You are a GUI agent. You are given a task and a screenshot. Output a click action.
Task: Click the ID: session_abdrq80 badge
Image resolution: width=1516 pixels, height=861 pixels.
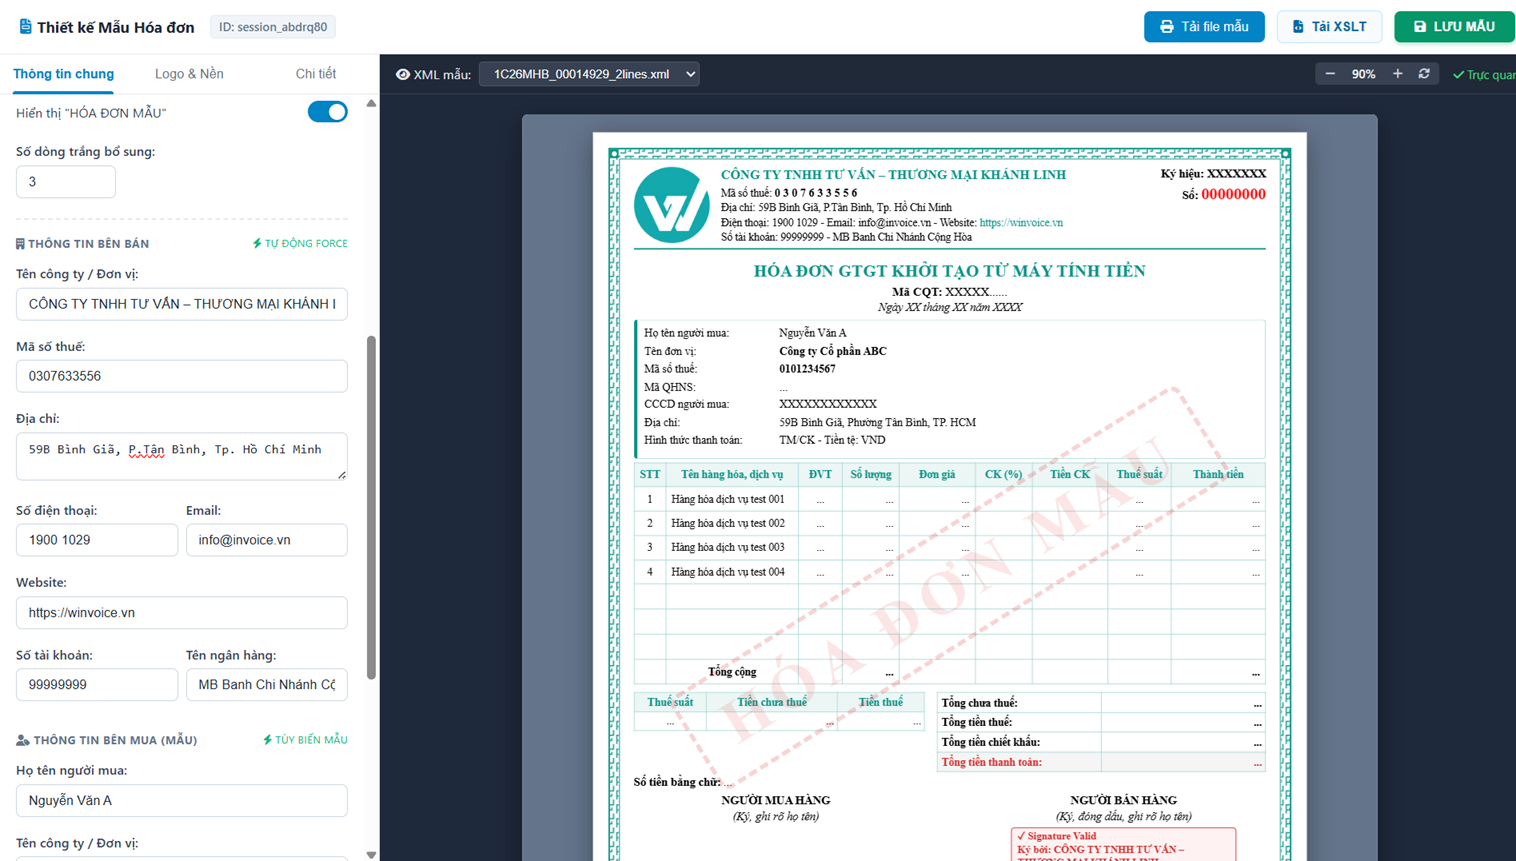coord(273,27)
